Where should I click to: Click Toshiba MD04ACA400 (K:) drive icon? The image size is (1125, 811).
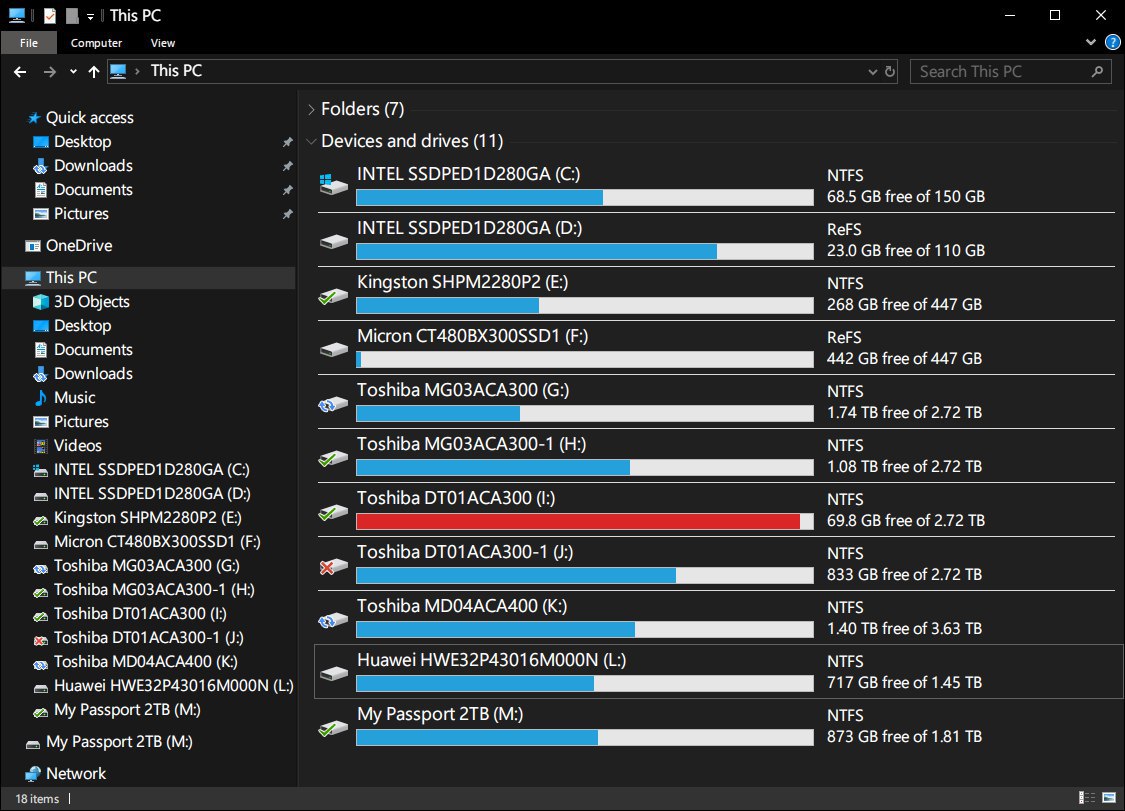(x=334, y=619)
